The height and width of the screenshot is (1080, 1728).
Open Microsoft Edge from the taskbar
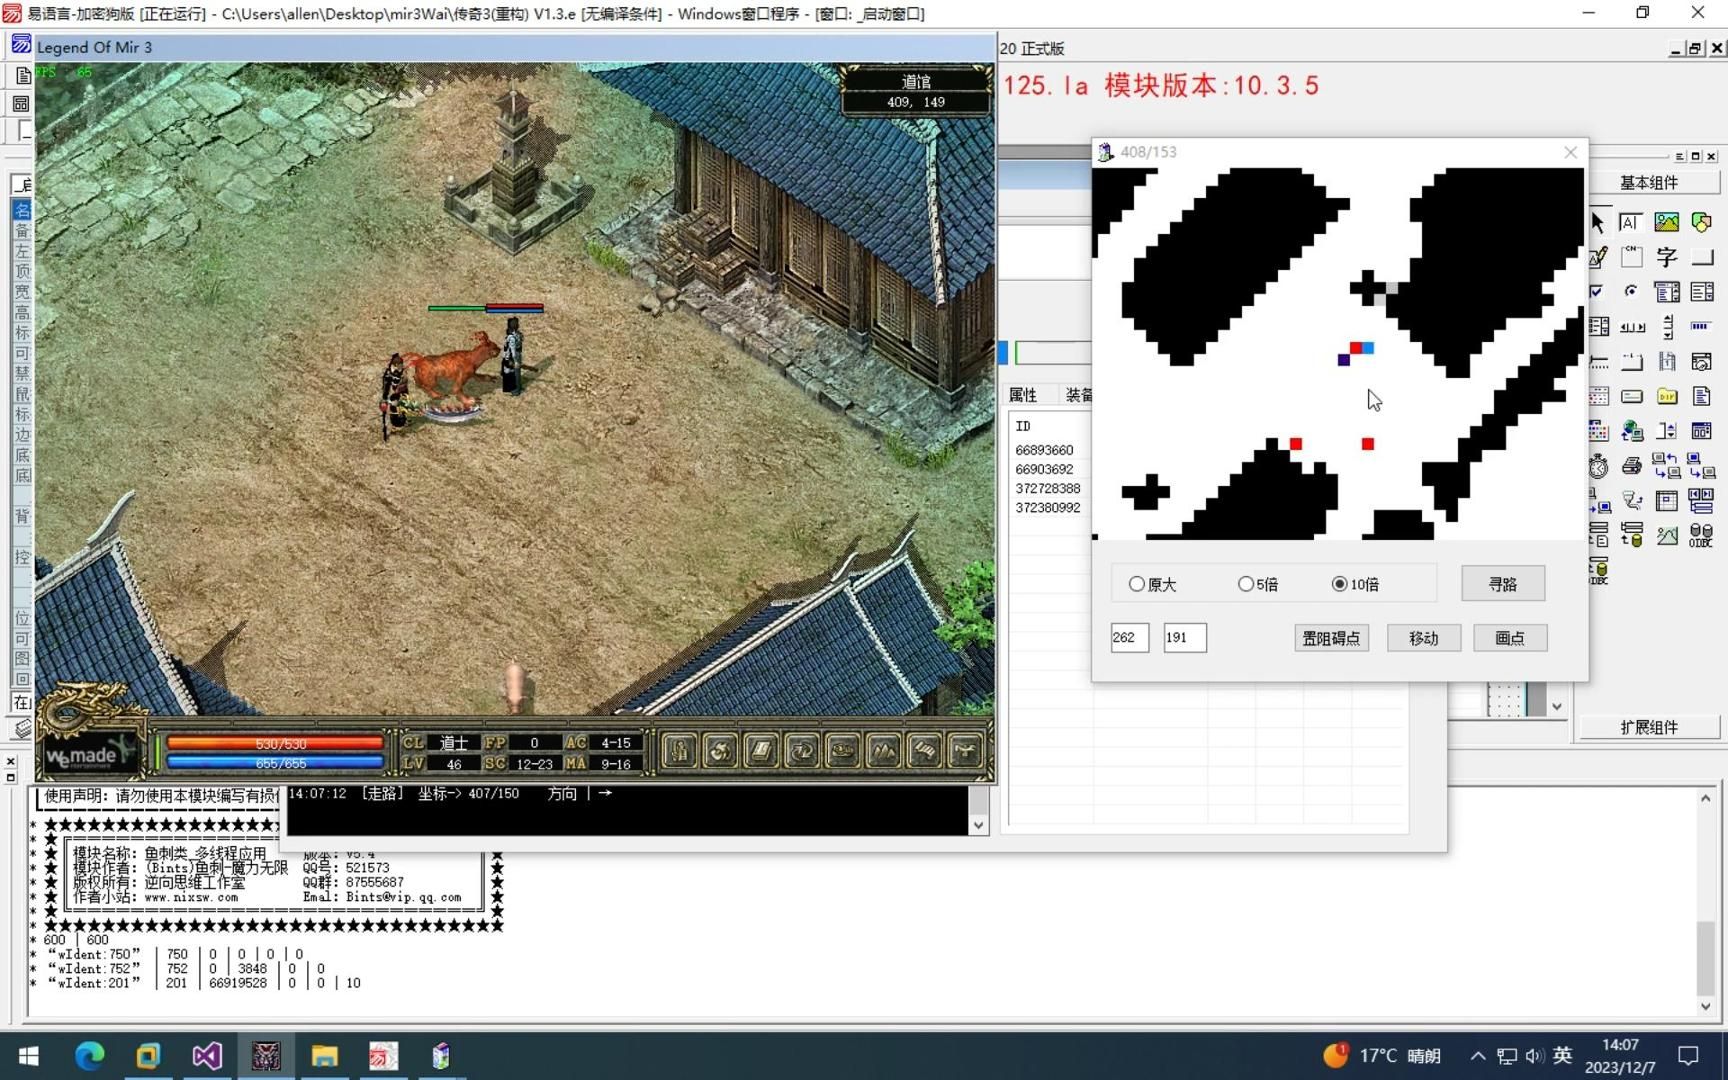tap(90, 1056)
